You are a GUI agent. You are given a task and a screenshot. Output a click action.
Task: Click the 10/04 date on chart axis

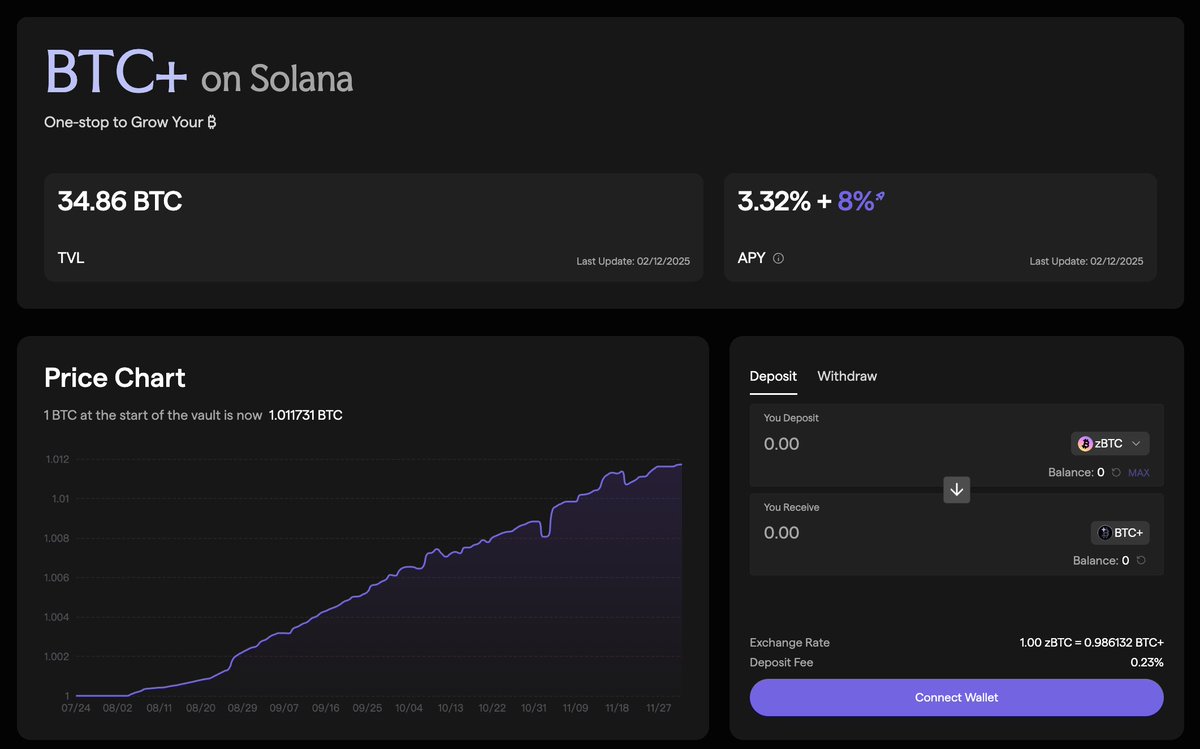(409, 707)
